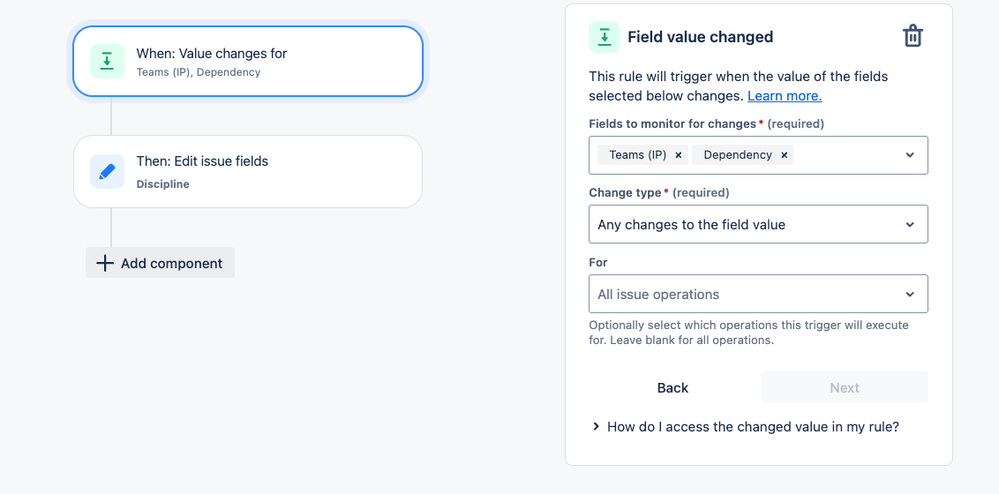Open the Fields to monitor dropdown
This screenshot has width=999, height=494.
click(909, 155)
